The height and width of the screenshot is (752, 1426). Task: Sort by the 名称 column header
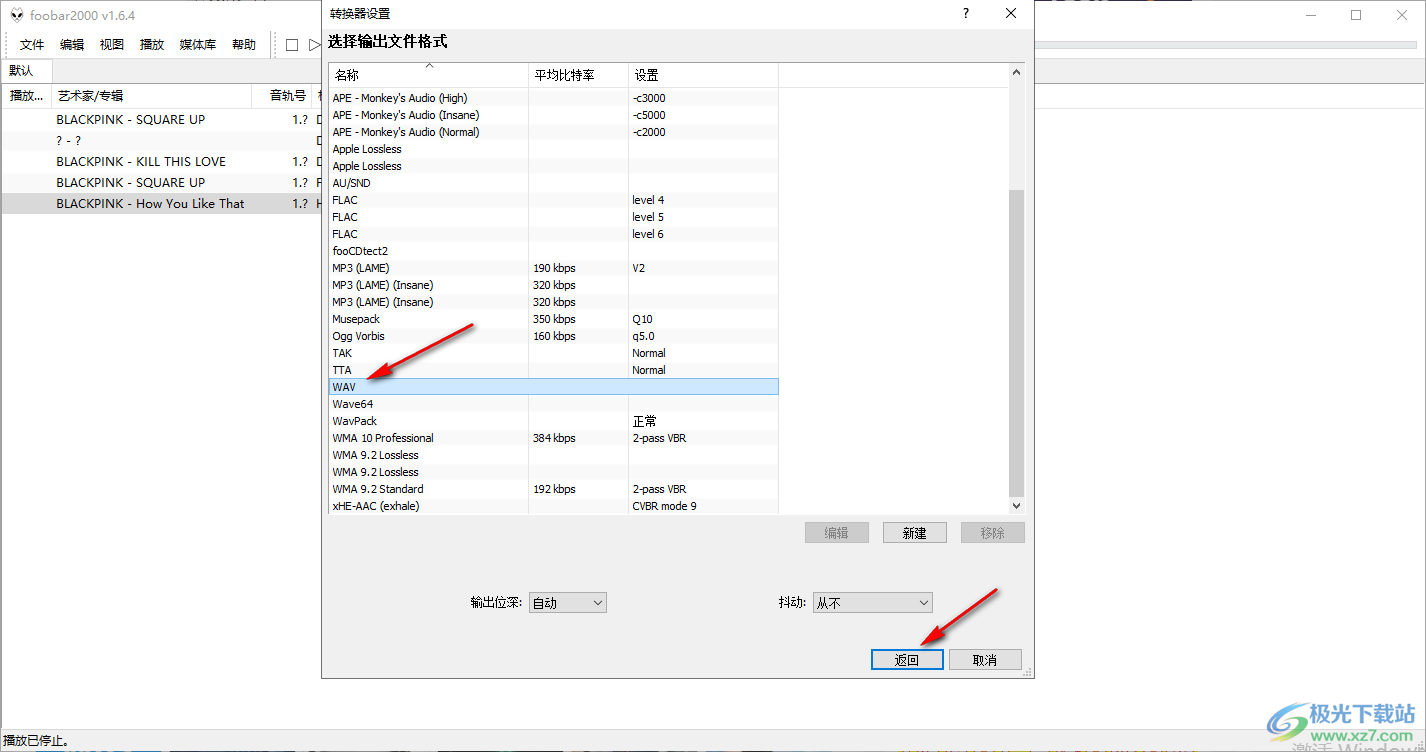429,75
